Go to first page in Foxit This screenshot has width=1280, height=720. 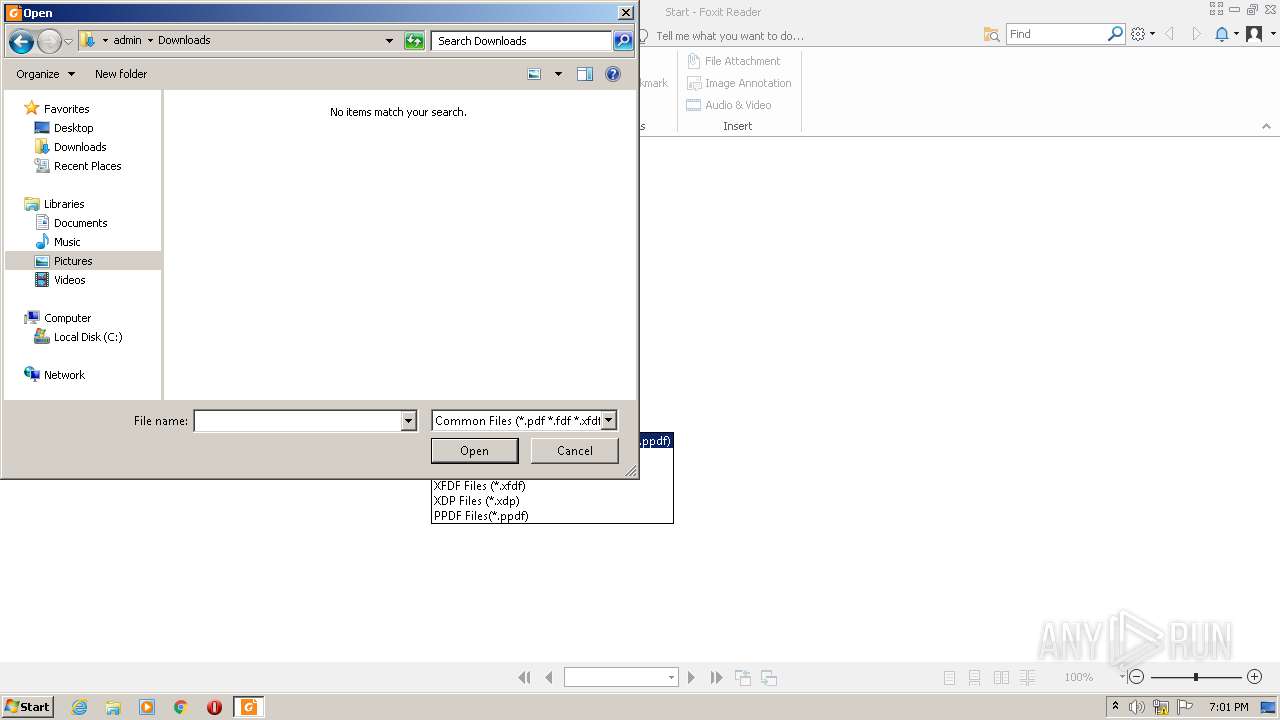525,678
